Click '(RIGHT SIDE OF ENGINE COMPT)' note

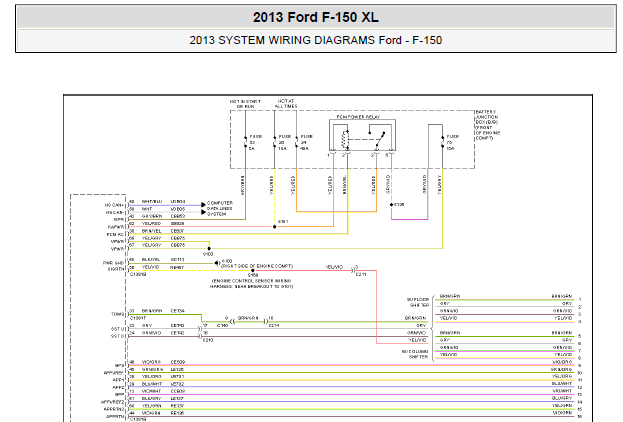[257, 266]
